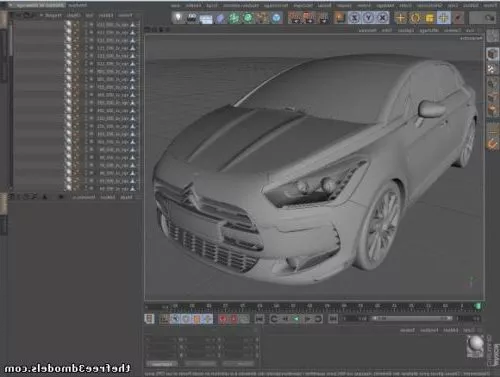Open render settings clapper icon

coord(295,18)
